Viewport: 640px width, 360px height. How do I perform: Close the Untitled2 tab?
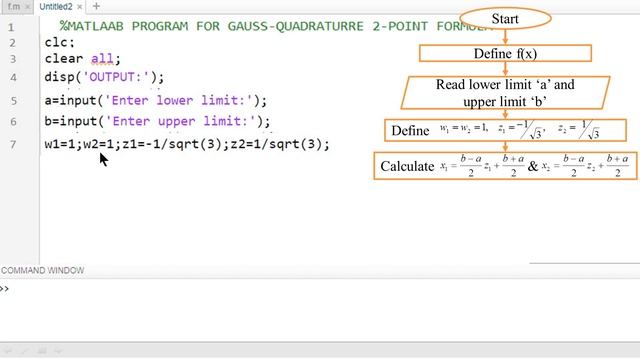point(80,7)
